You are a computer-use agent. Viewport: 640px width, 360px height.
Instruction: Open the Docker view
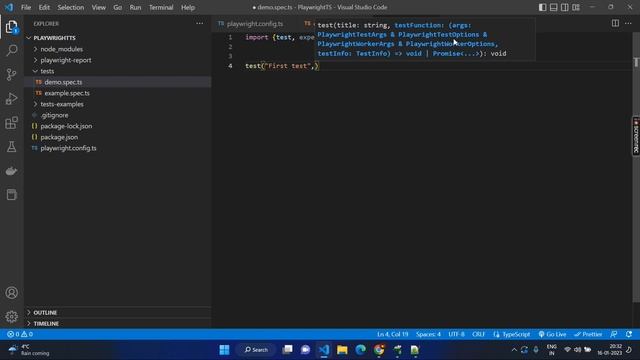point(11,171)
